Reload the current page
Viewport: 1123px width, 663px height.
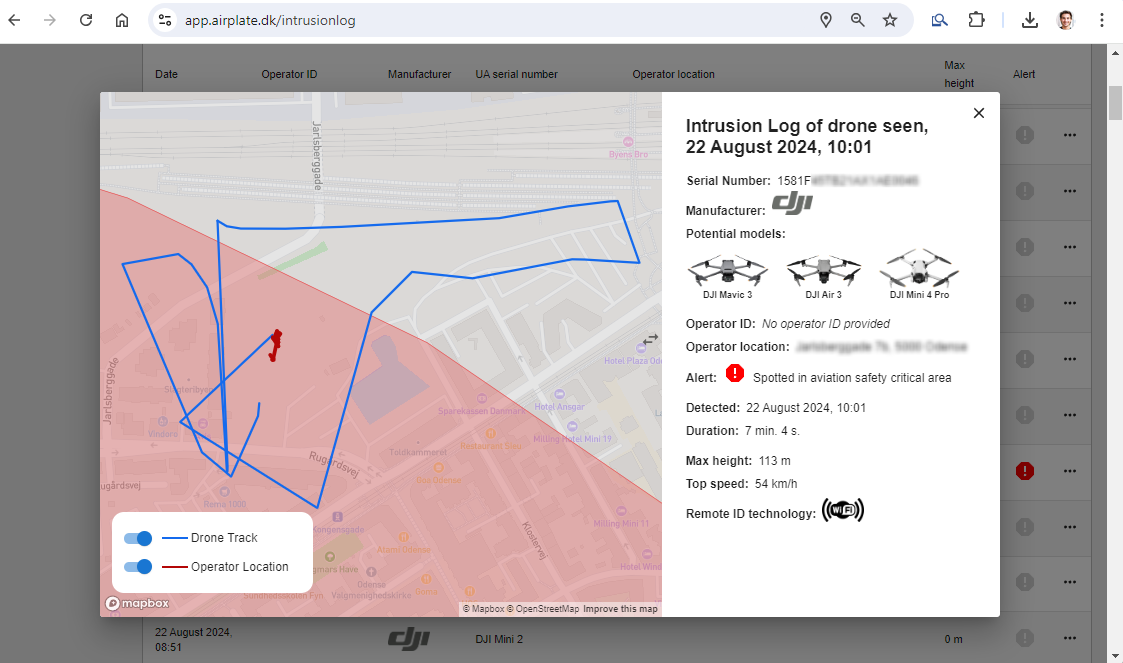click(86, 20)
